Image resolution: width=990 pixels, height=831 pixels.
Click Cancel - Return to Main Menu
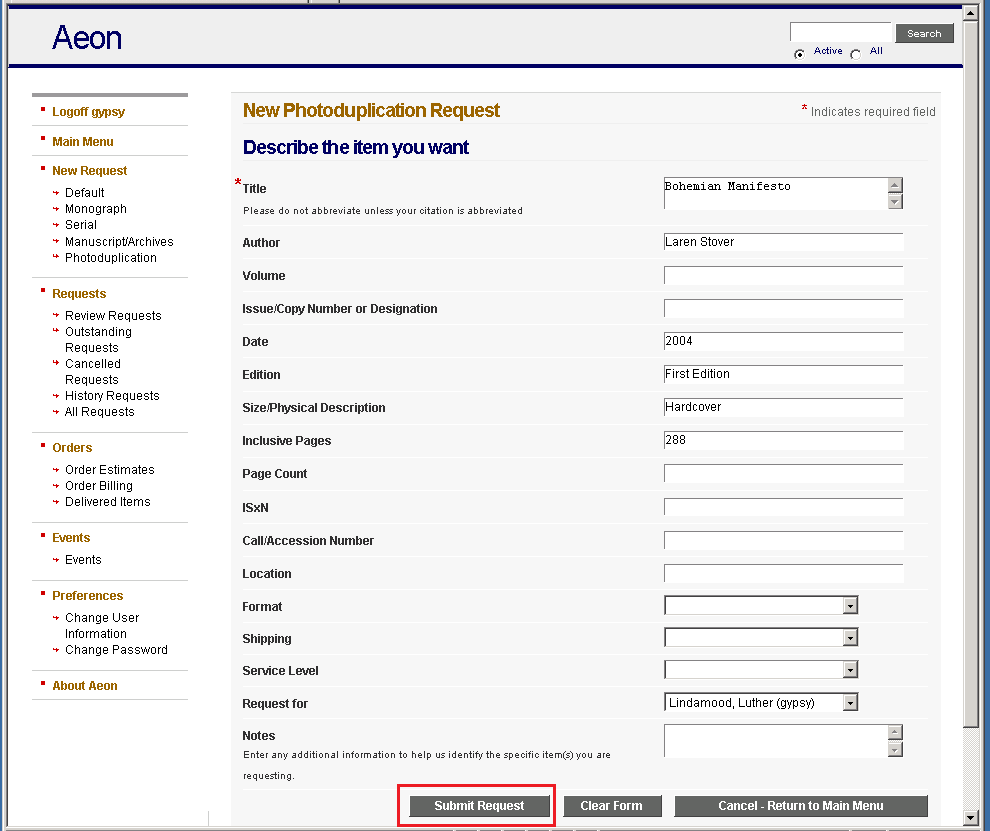pyautogui.click(x=800, y=806)
